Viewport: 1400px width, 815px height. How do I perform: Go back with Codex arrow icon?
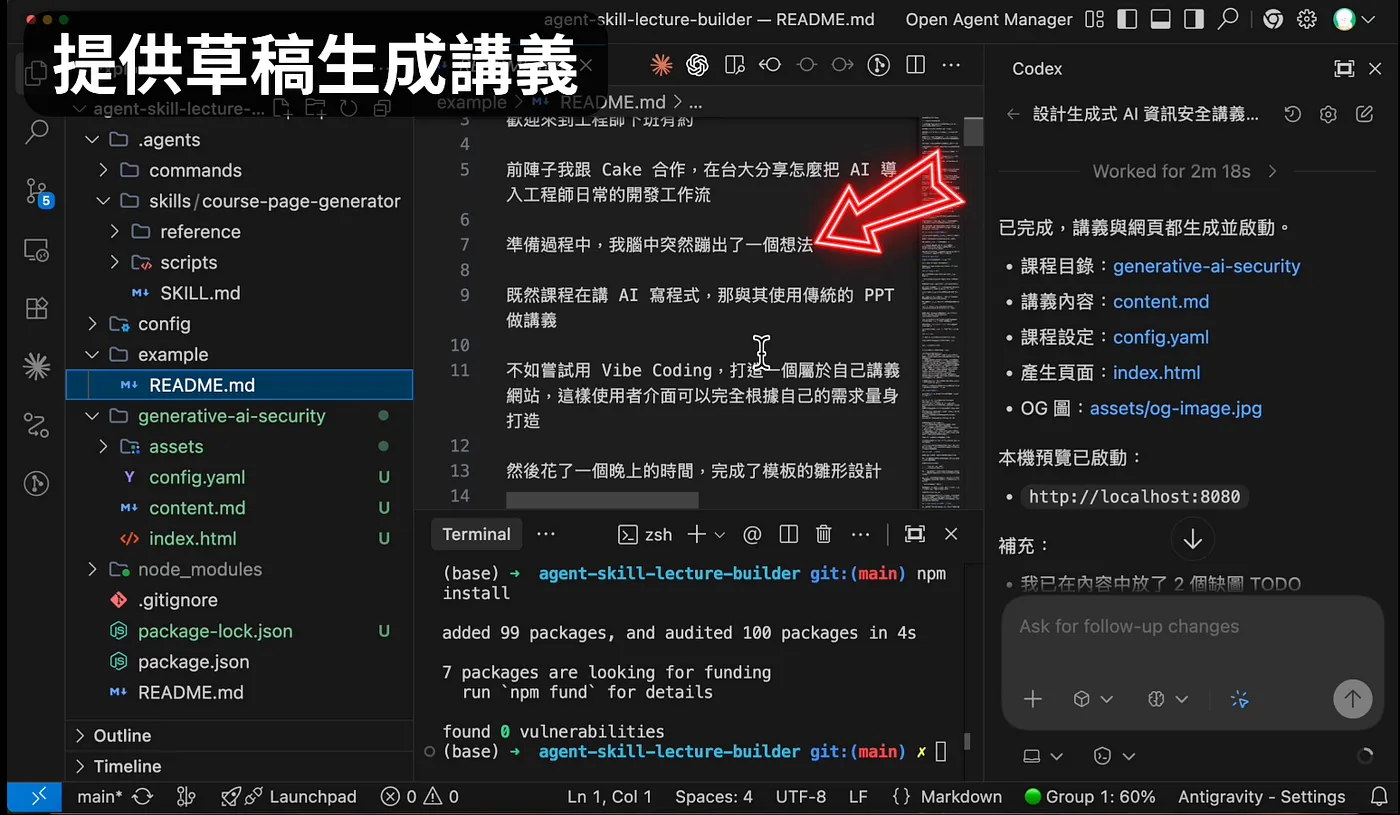coord(1013,114)
